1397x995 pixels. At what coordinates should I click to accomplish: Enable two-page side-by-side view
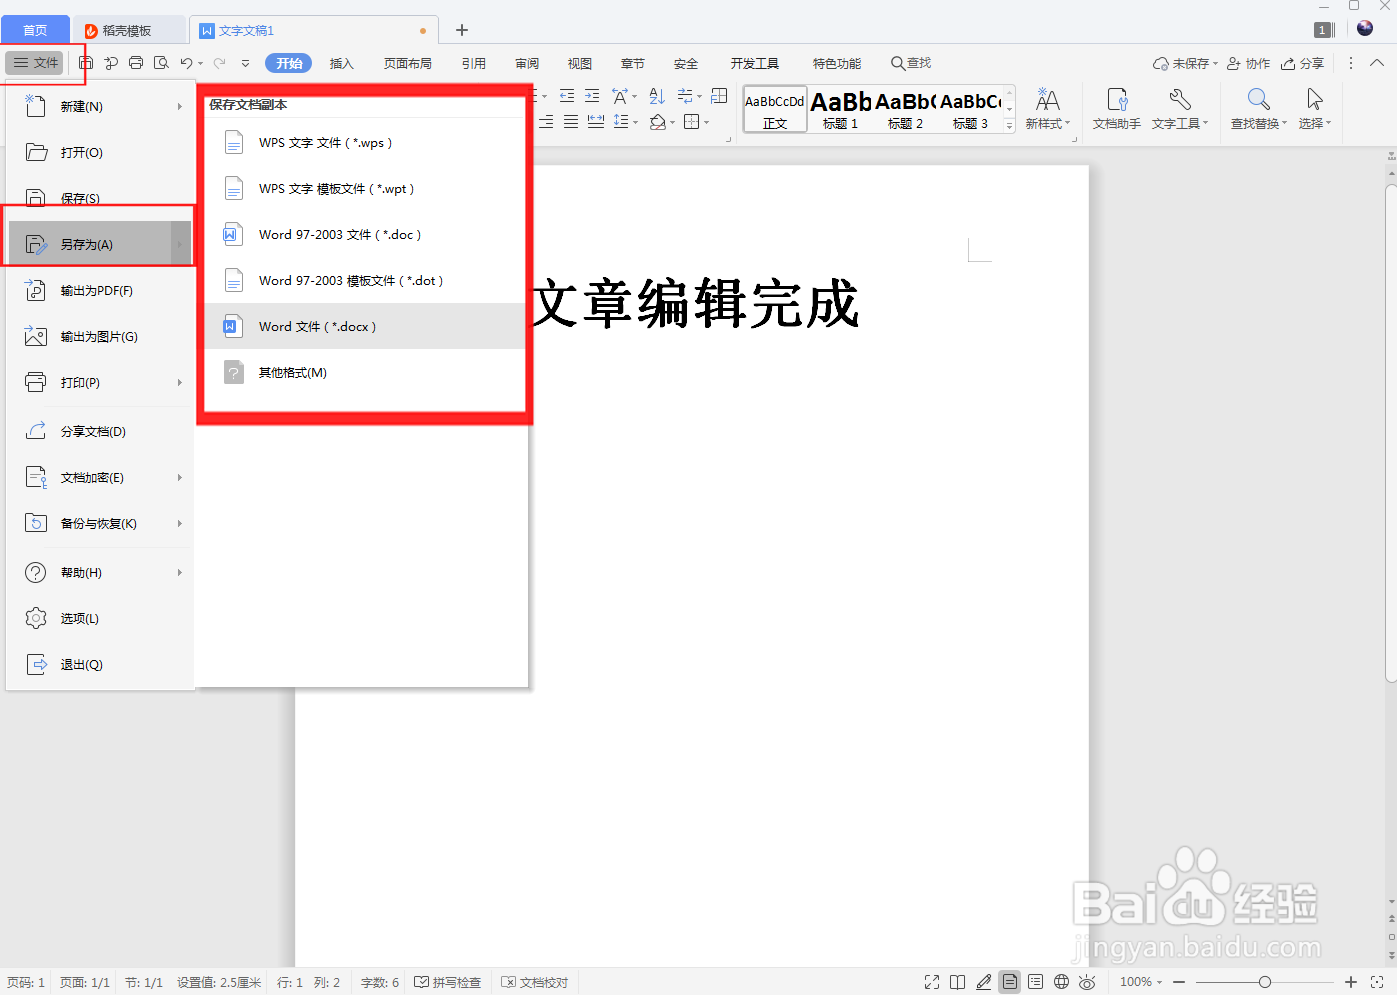pos(957,981)
